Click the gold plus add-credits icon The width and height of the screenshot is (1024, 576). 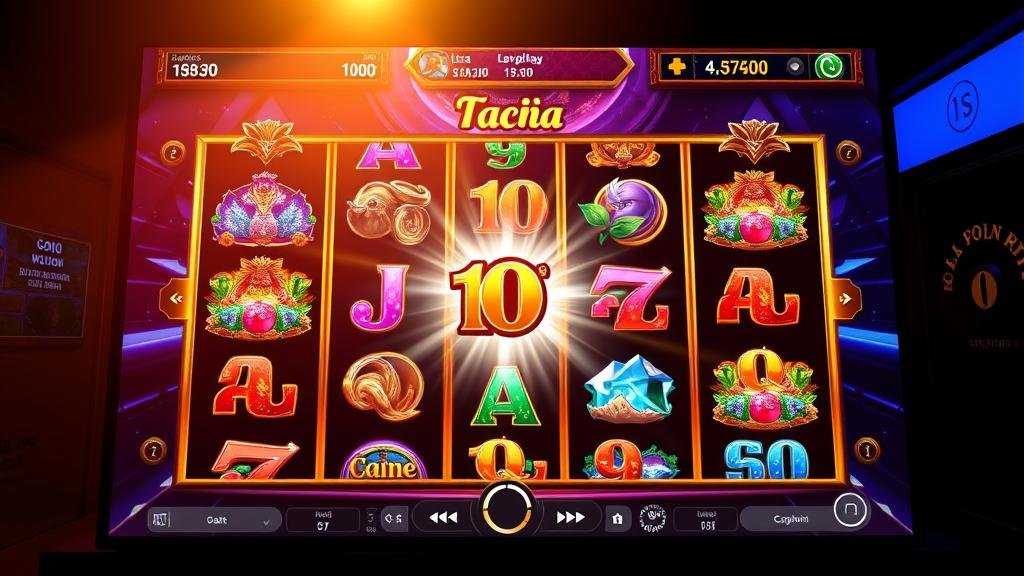pyautogui.click(x=677, y=66)
